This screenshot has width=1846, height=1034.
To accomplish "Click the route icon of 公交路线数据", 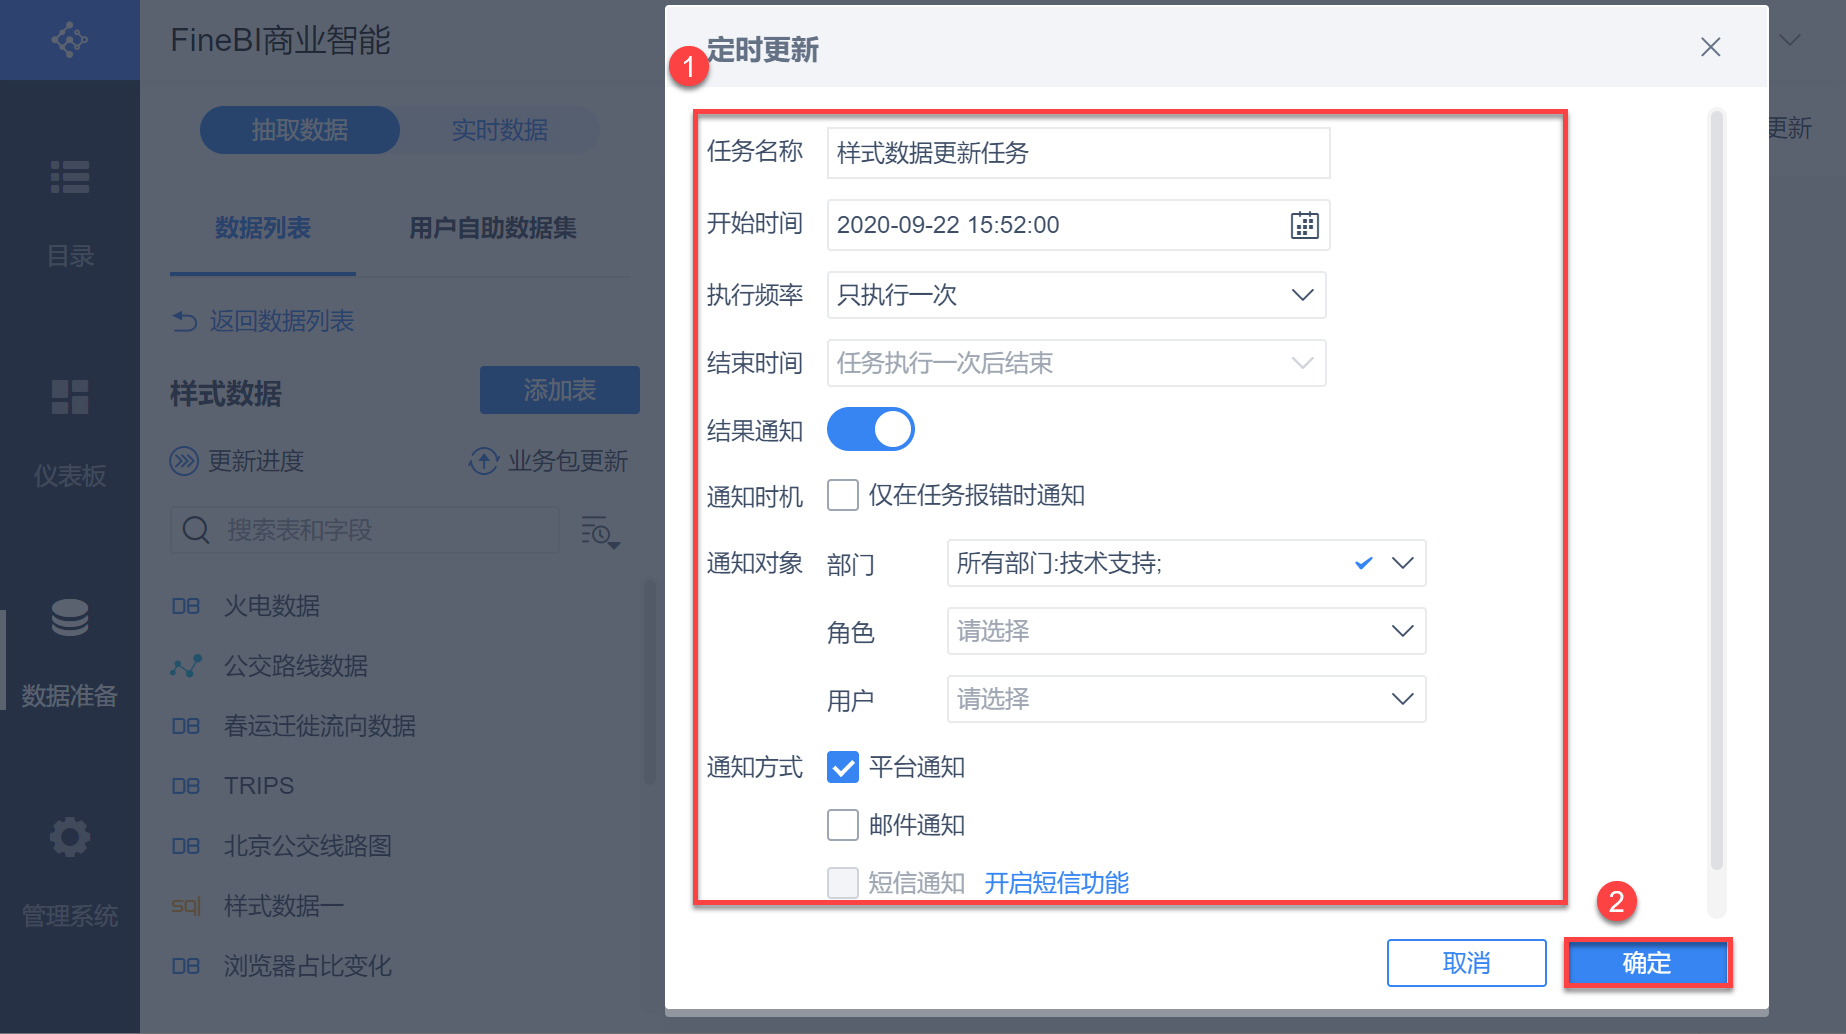I will coord(186,666).
